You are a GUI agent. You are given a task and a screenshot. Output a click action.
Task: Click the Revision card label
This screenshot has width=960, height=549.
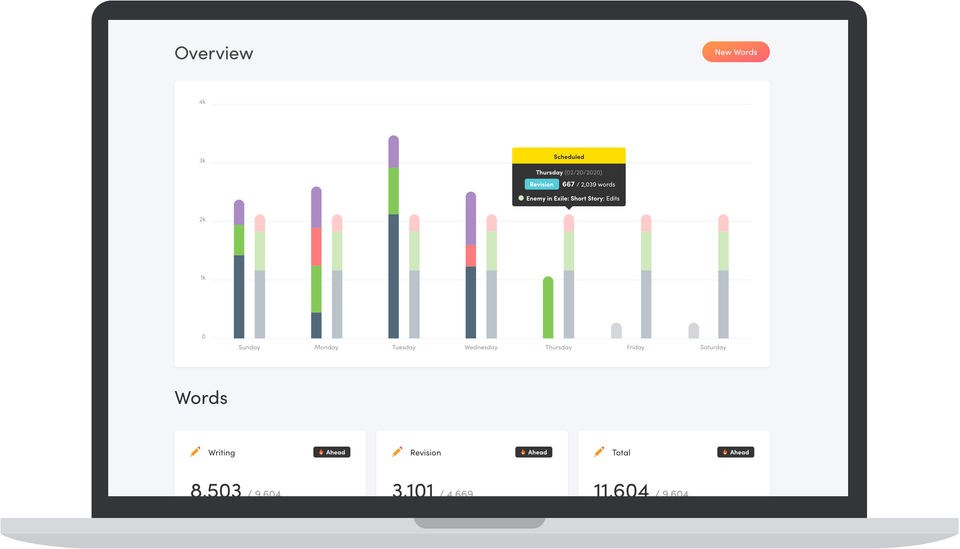point(426,453)
